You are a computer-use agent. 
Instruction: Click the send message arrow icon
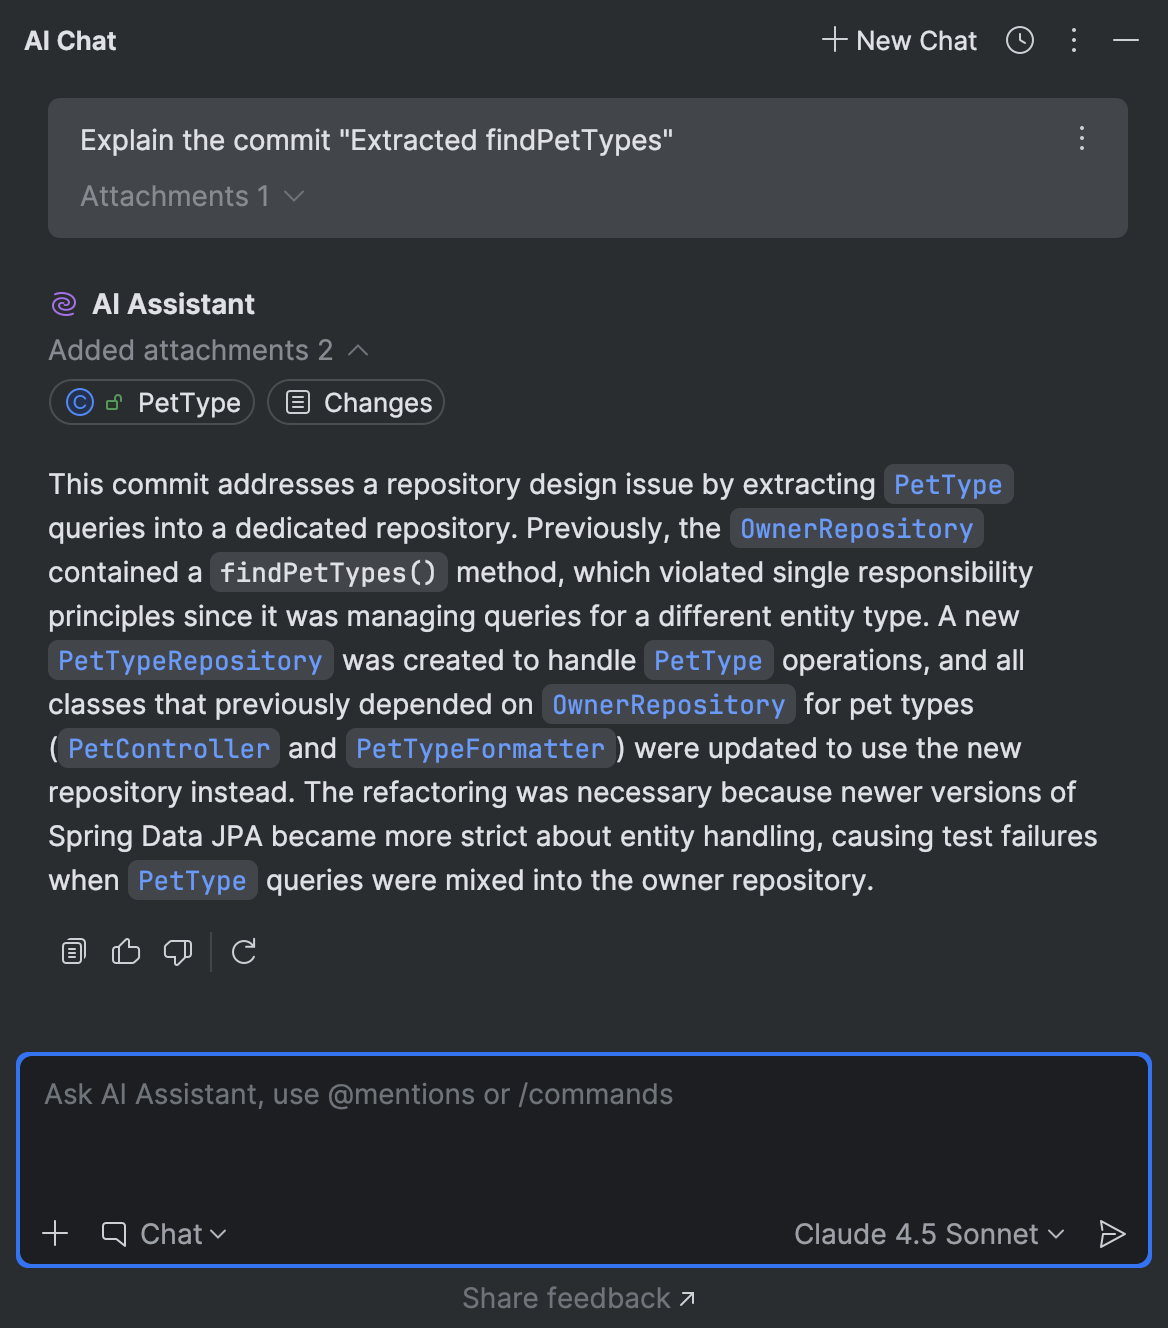[x=1112, y=1234]
